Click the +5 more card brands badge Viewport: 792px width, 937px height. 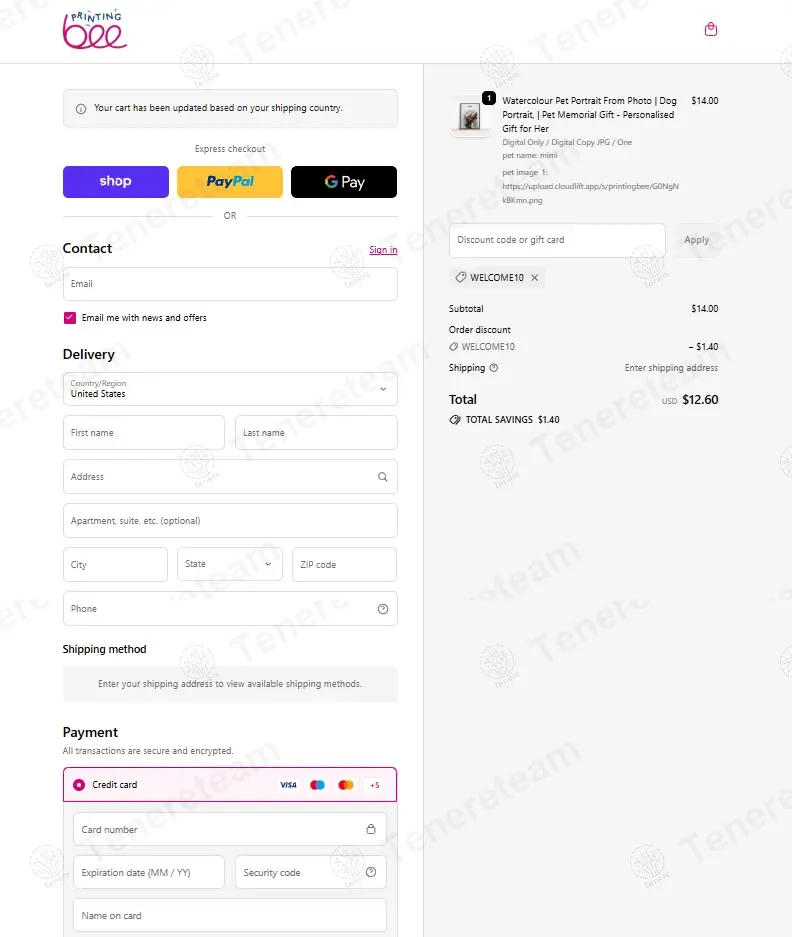point(374,785)
